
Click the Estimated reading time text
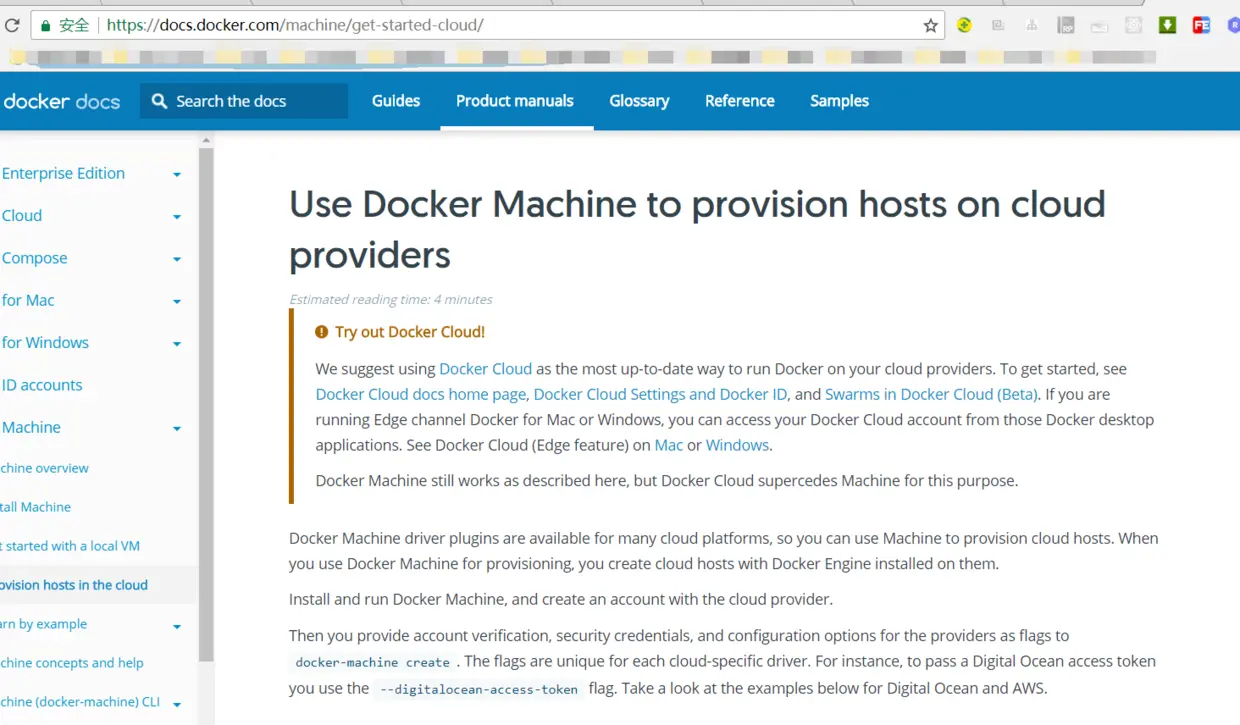391,299
